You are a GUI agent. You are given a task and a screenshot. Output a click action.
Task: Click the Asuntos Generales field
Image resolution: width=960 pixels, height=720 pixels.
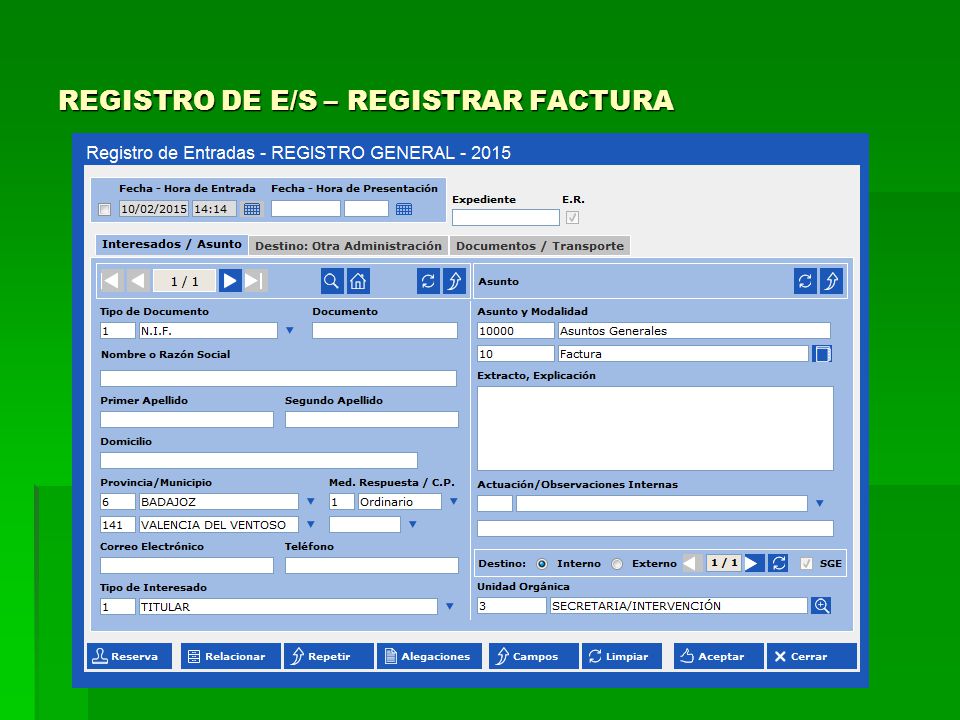point(694,331)
